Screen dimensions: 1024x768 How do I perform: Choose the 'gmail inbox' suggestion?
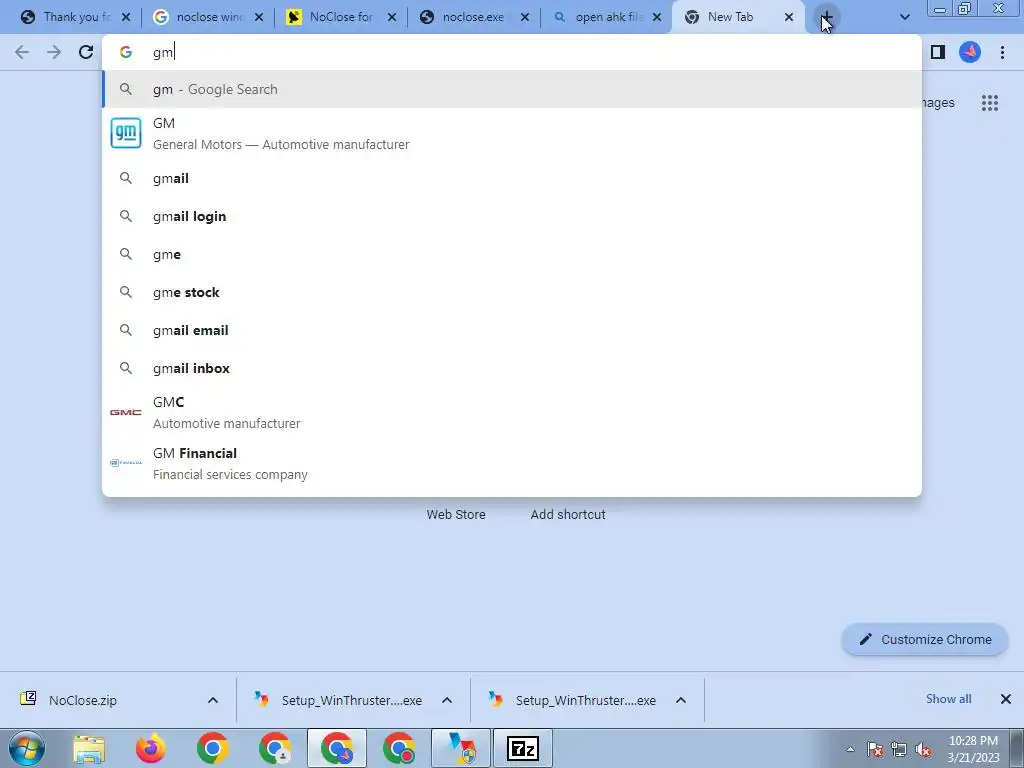click(x=512, y=368)
